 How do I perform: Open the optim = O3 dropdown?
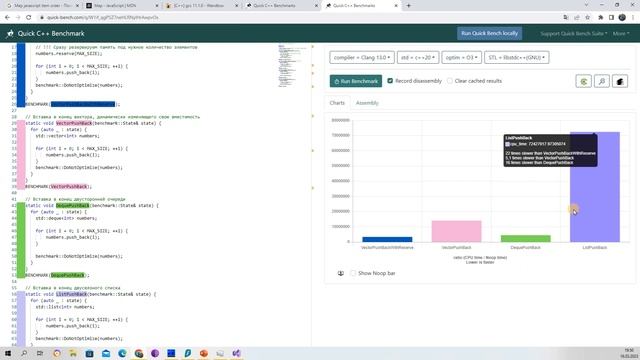tap(461, 58)
